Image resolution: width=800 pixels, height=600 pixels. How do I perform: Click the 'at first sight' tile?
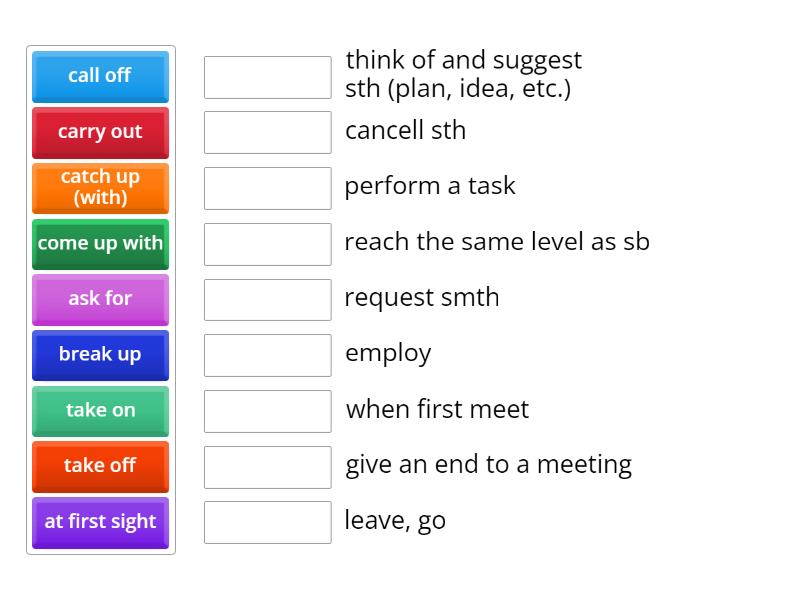point(100,522)
